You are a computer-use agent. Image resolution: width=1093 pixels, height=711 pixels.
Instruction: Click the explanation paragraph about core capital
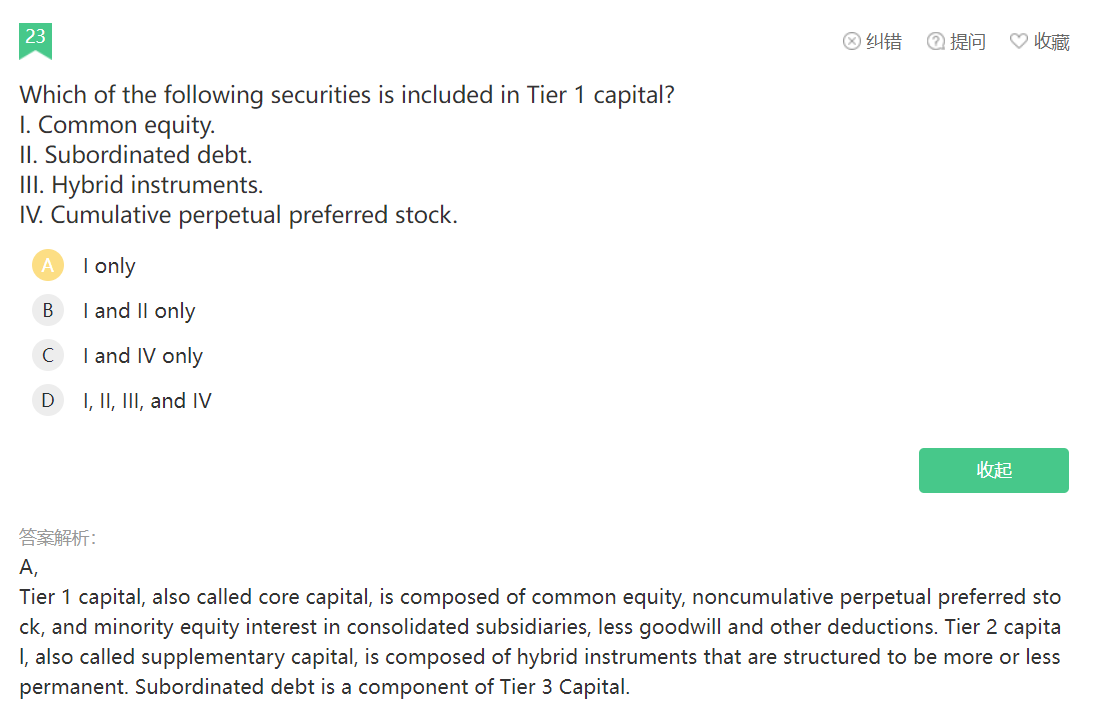click(540, 642)
